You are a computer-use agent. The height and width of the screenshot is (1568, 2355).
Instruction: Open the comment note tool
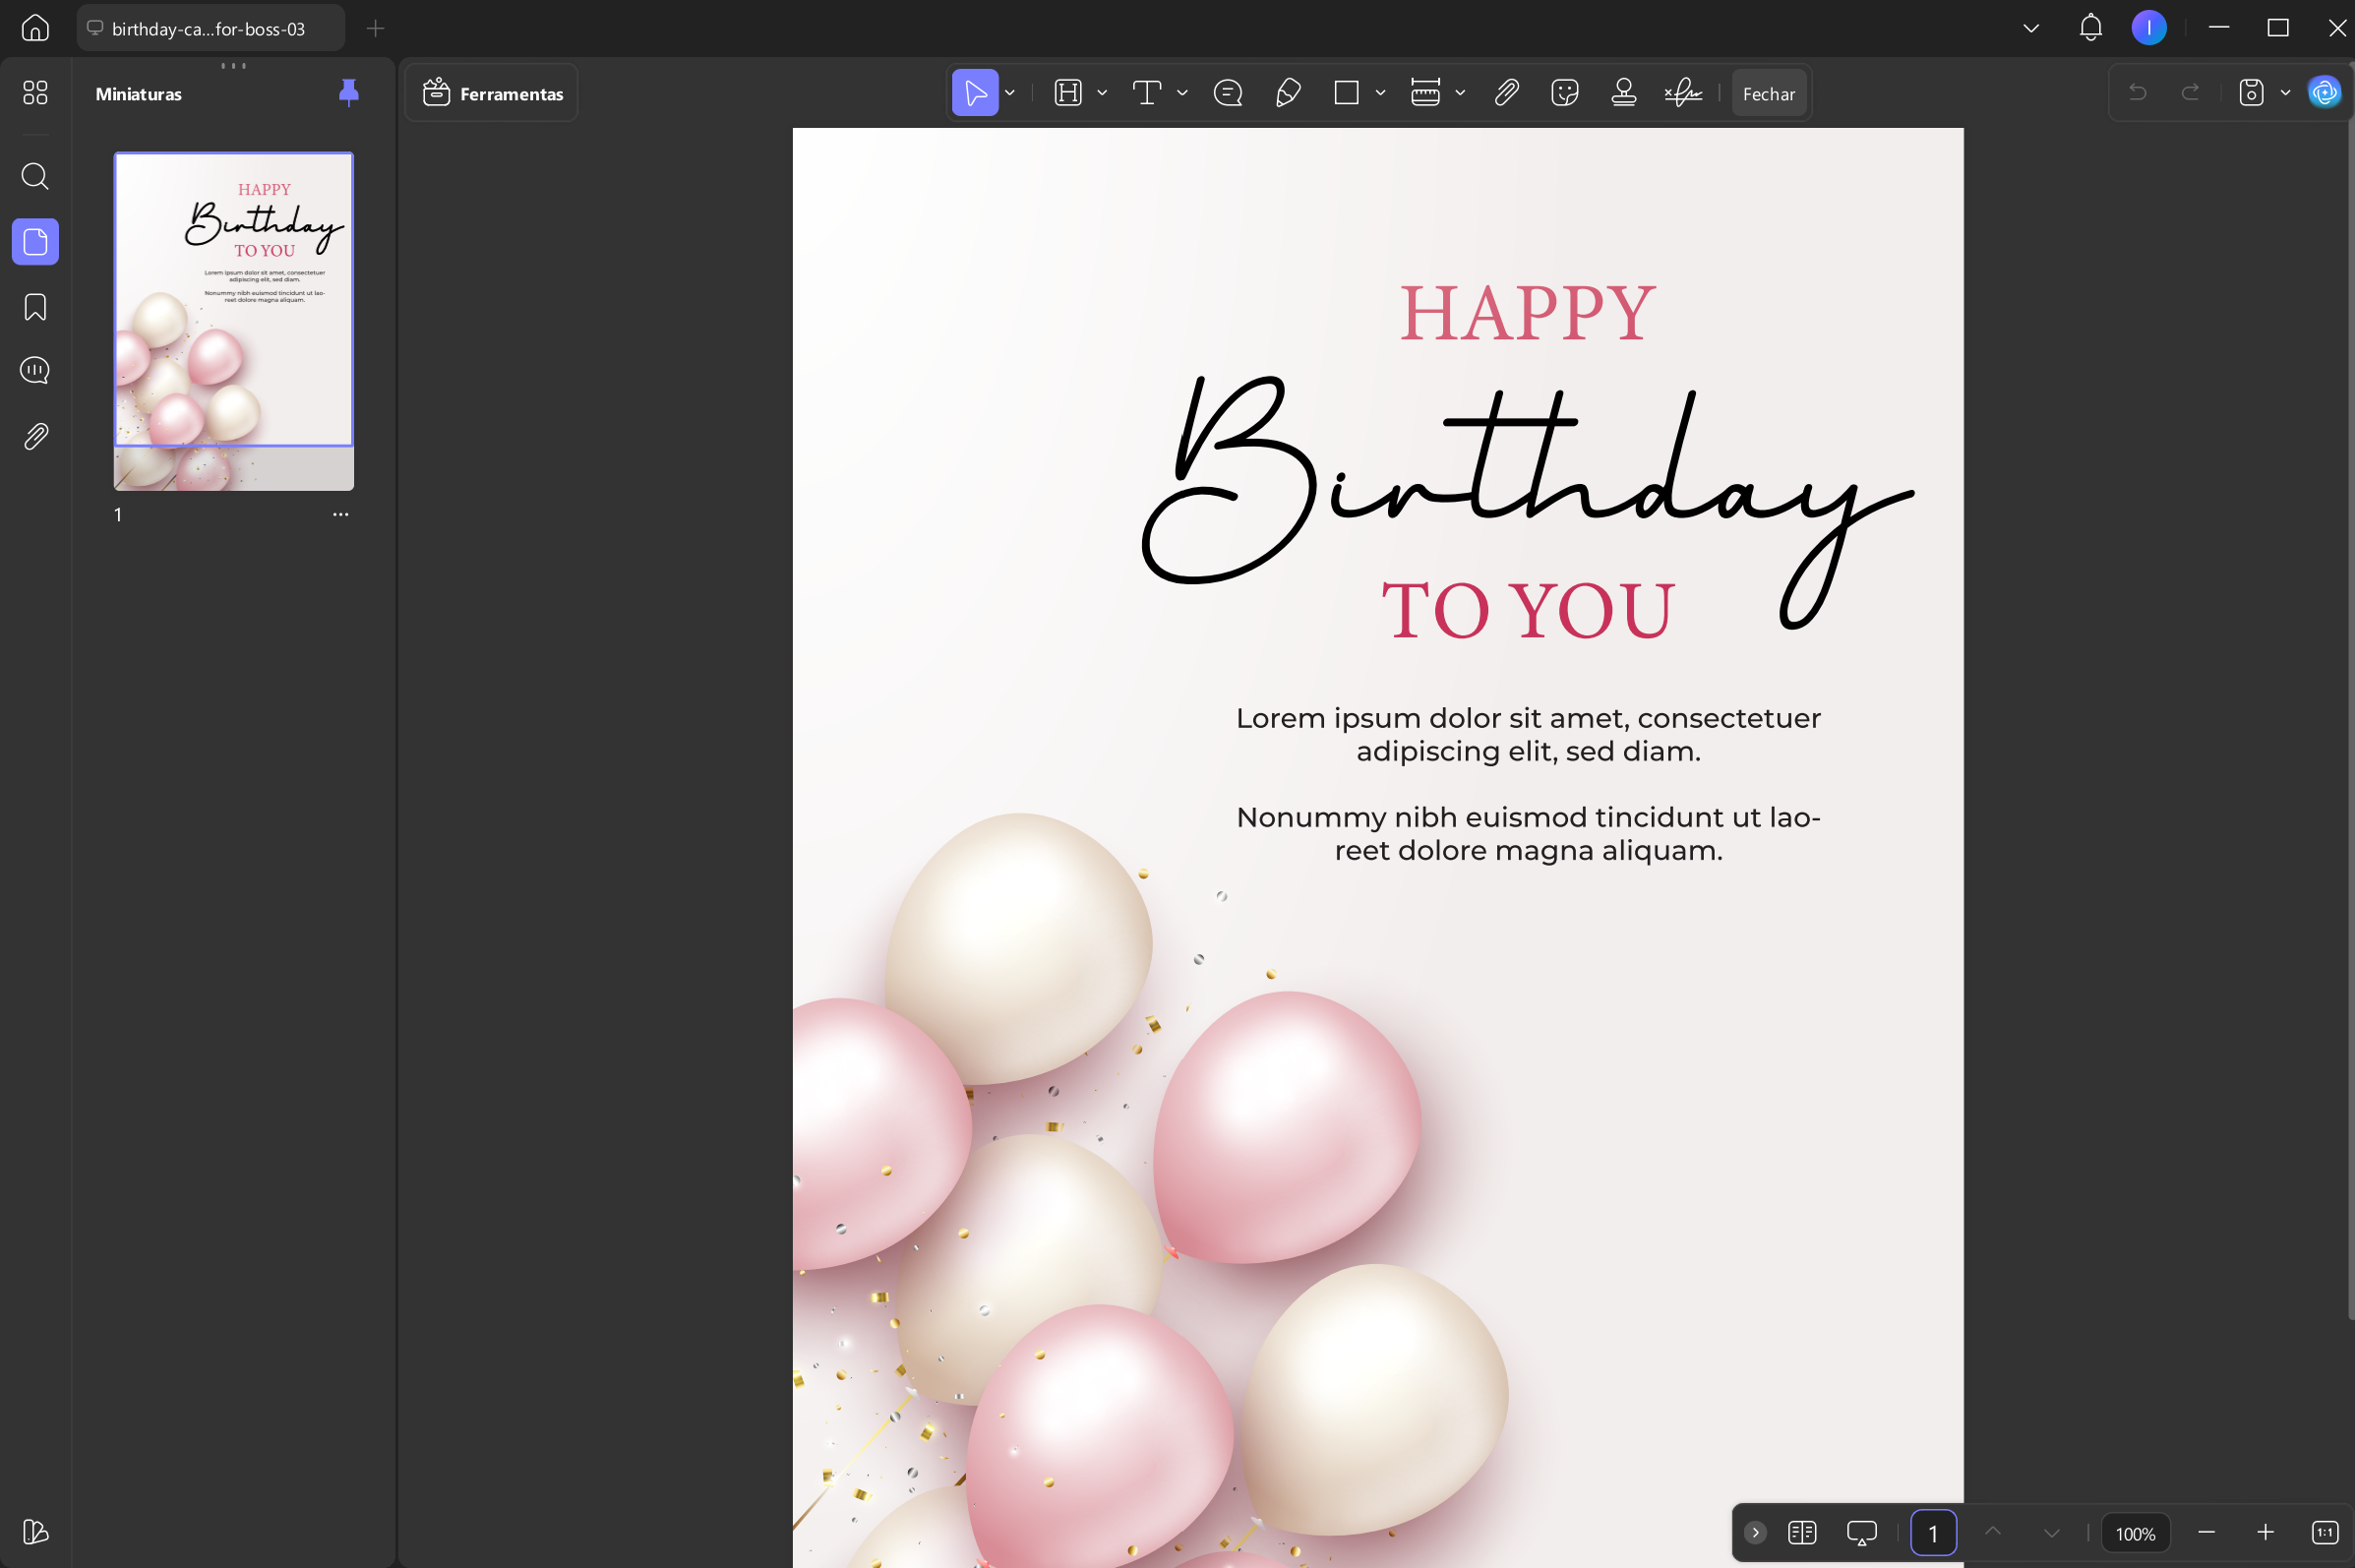pyautogui.click(x=1227, y=93)
